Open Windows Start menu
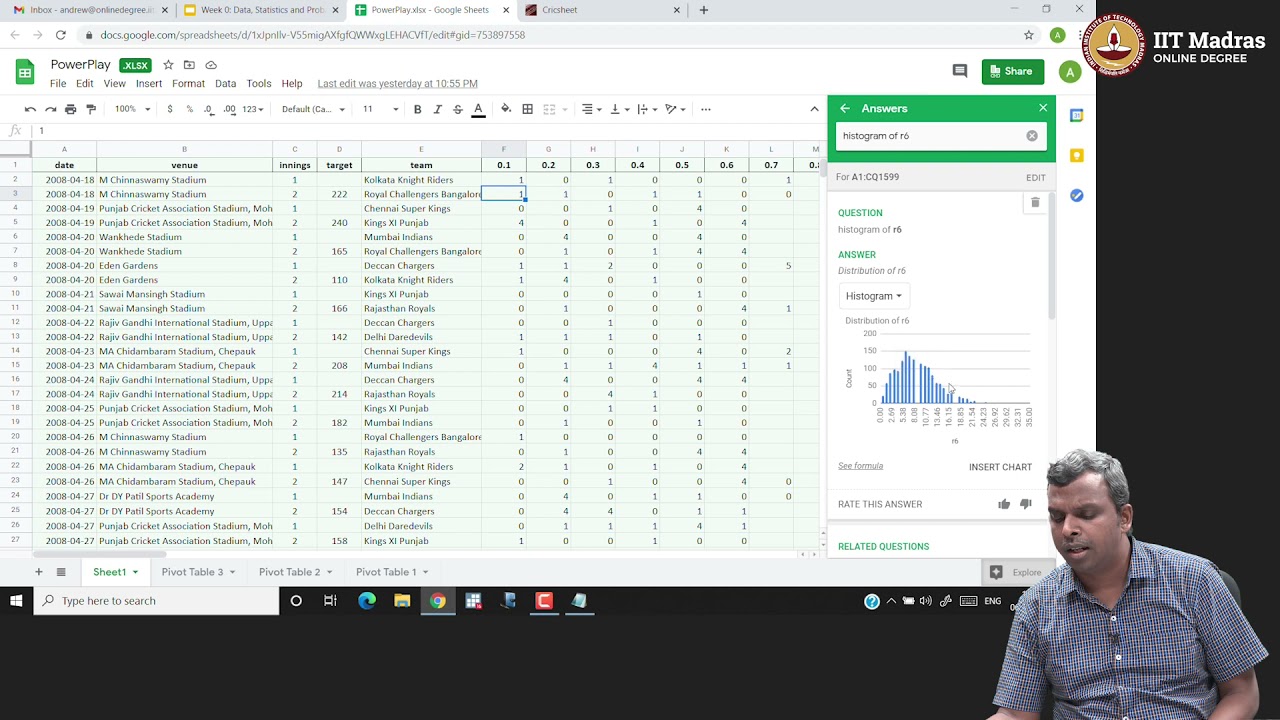 click(16, 601)
